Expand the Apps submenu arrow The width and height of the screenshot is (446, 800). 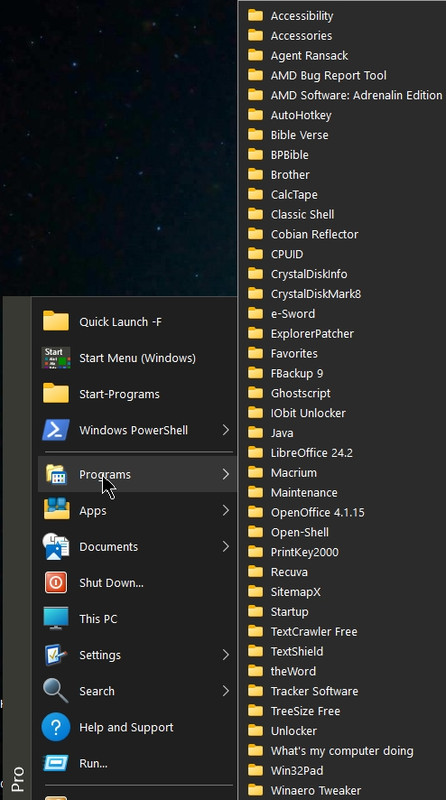click(226, 510)
